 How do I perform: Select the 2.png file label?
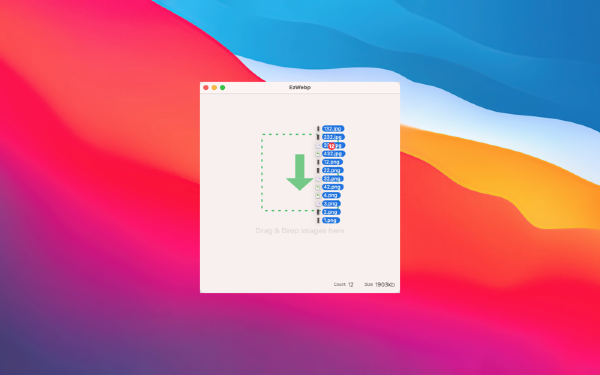[331, 212]
